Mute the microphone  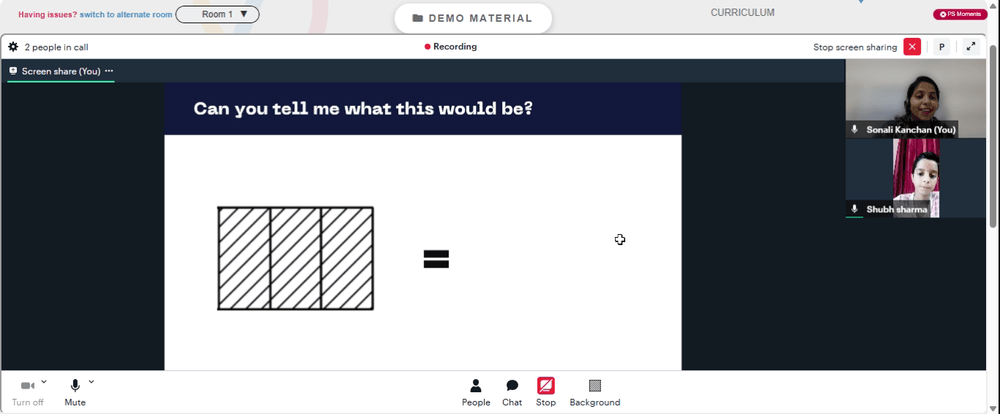[75, 392]
